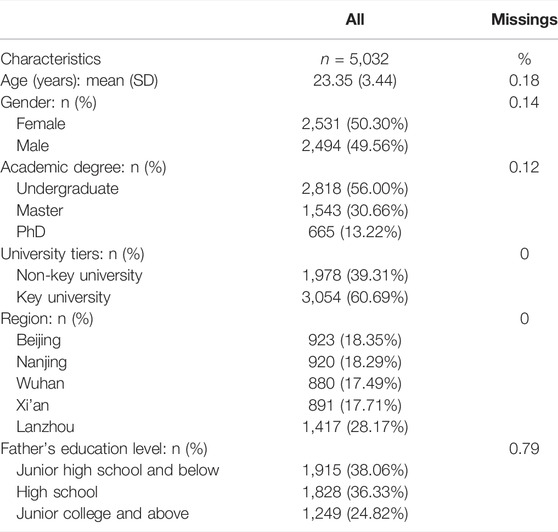The height and width of the screenshot is (532, 558).
Task: Click the Undergraduate value 2,818 (56.00%)
Action: pyautogui.click(x=355, y=189)
